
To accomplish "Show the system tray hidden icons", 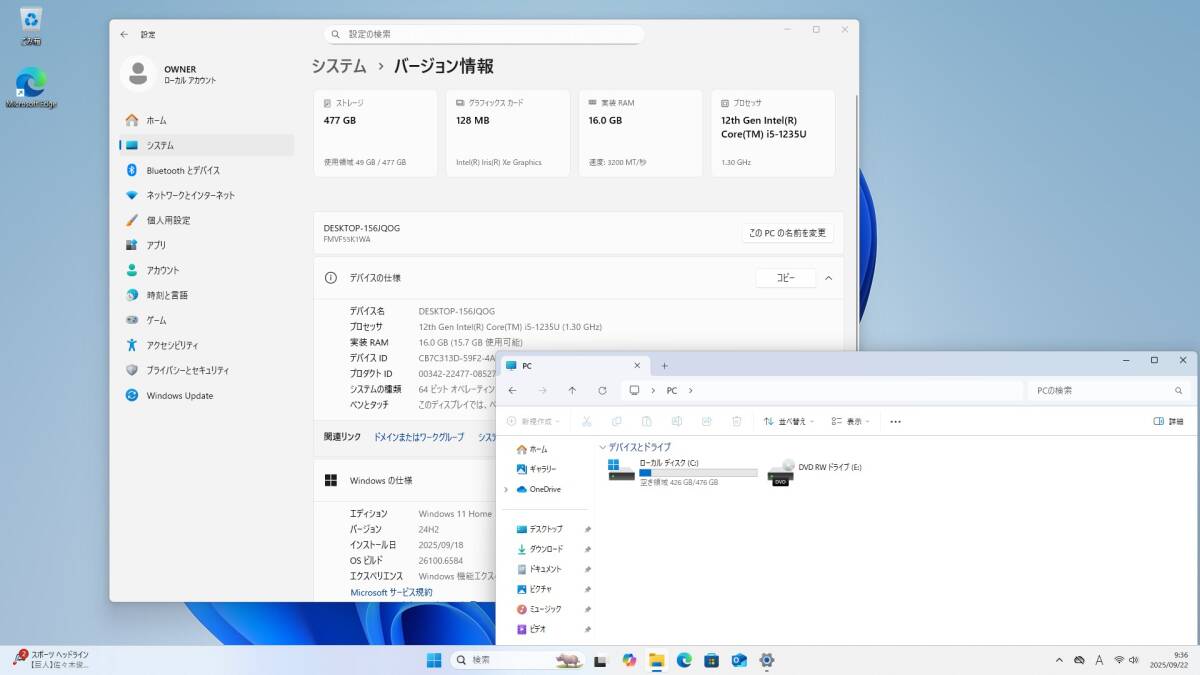I will pyautogui.click(x=1058, y=660).
